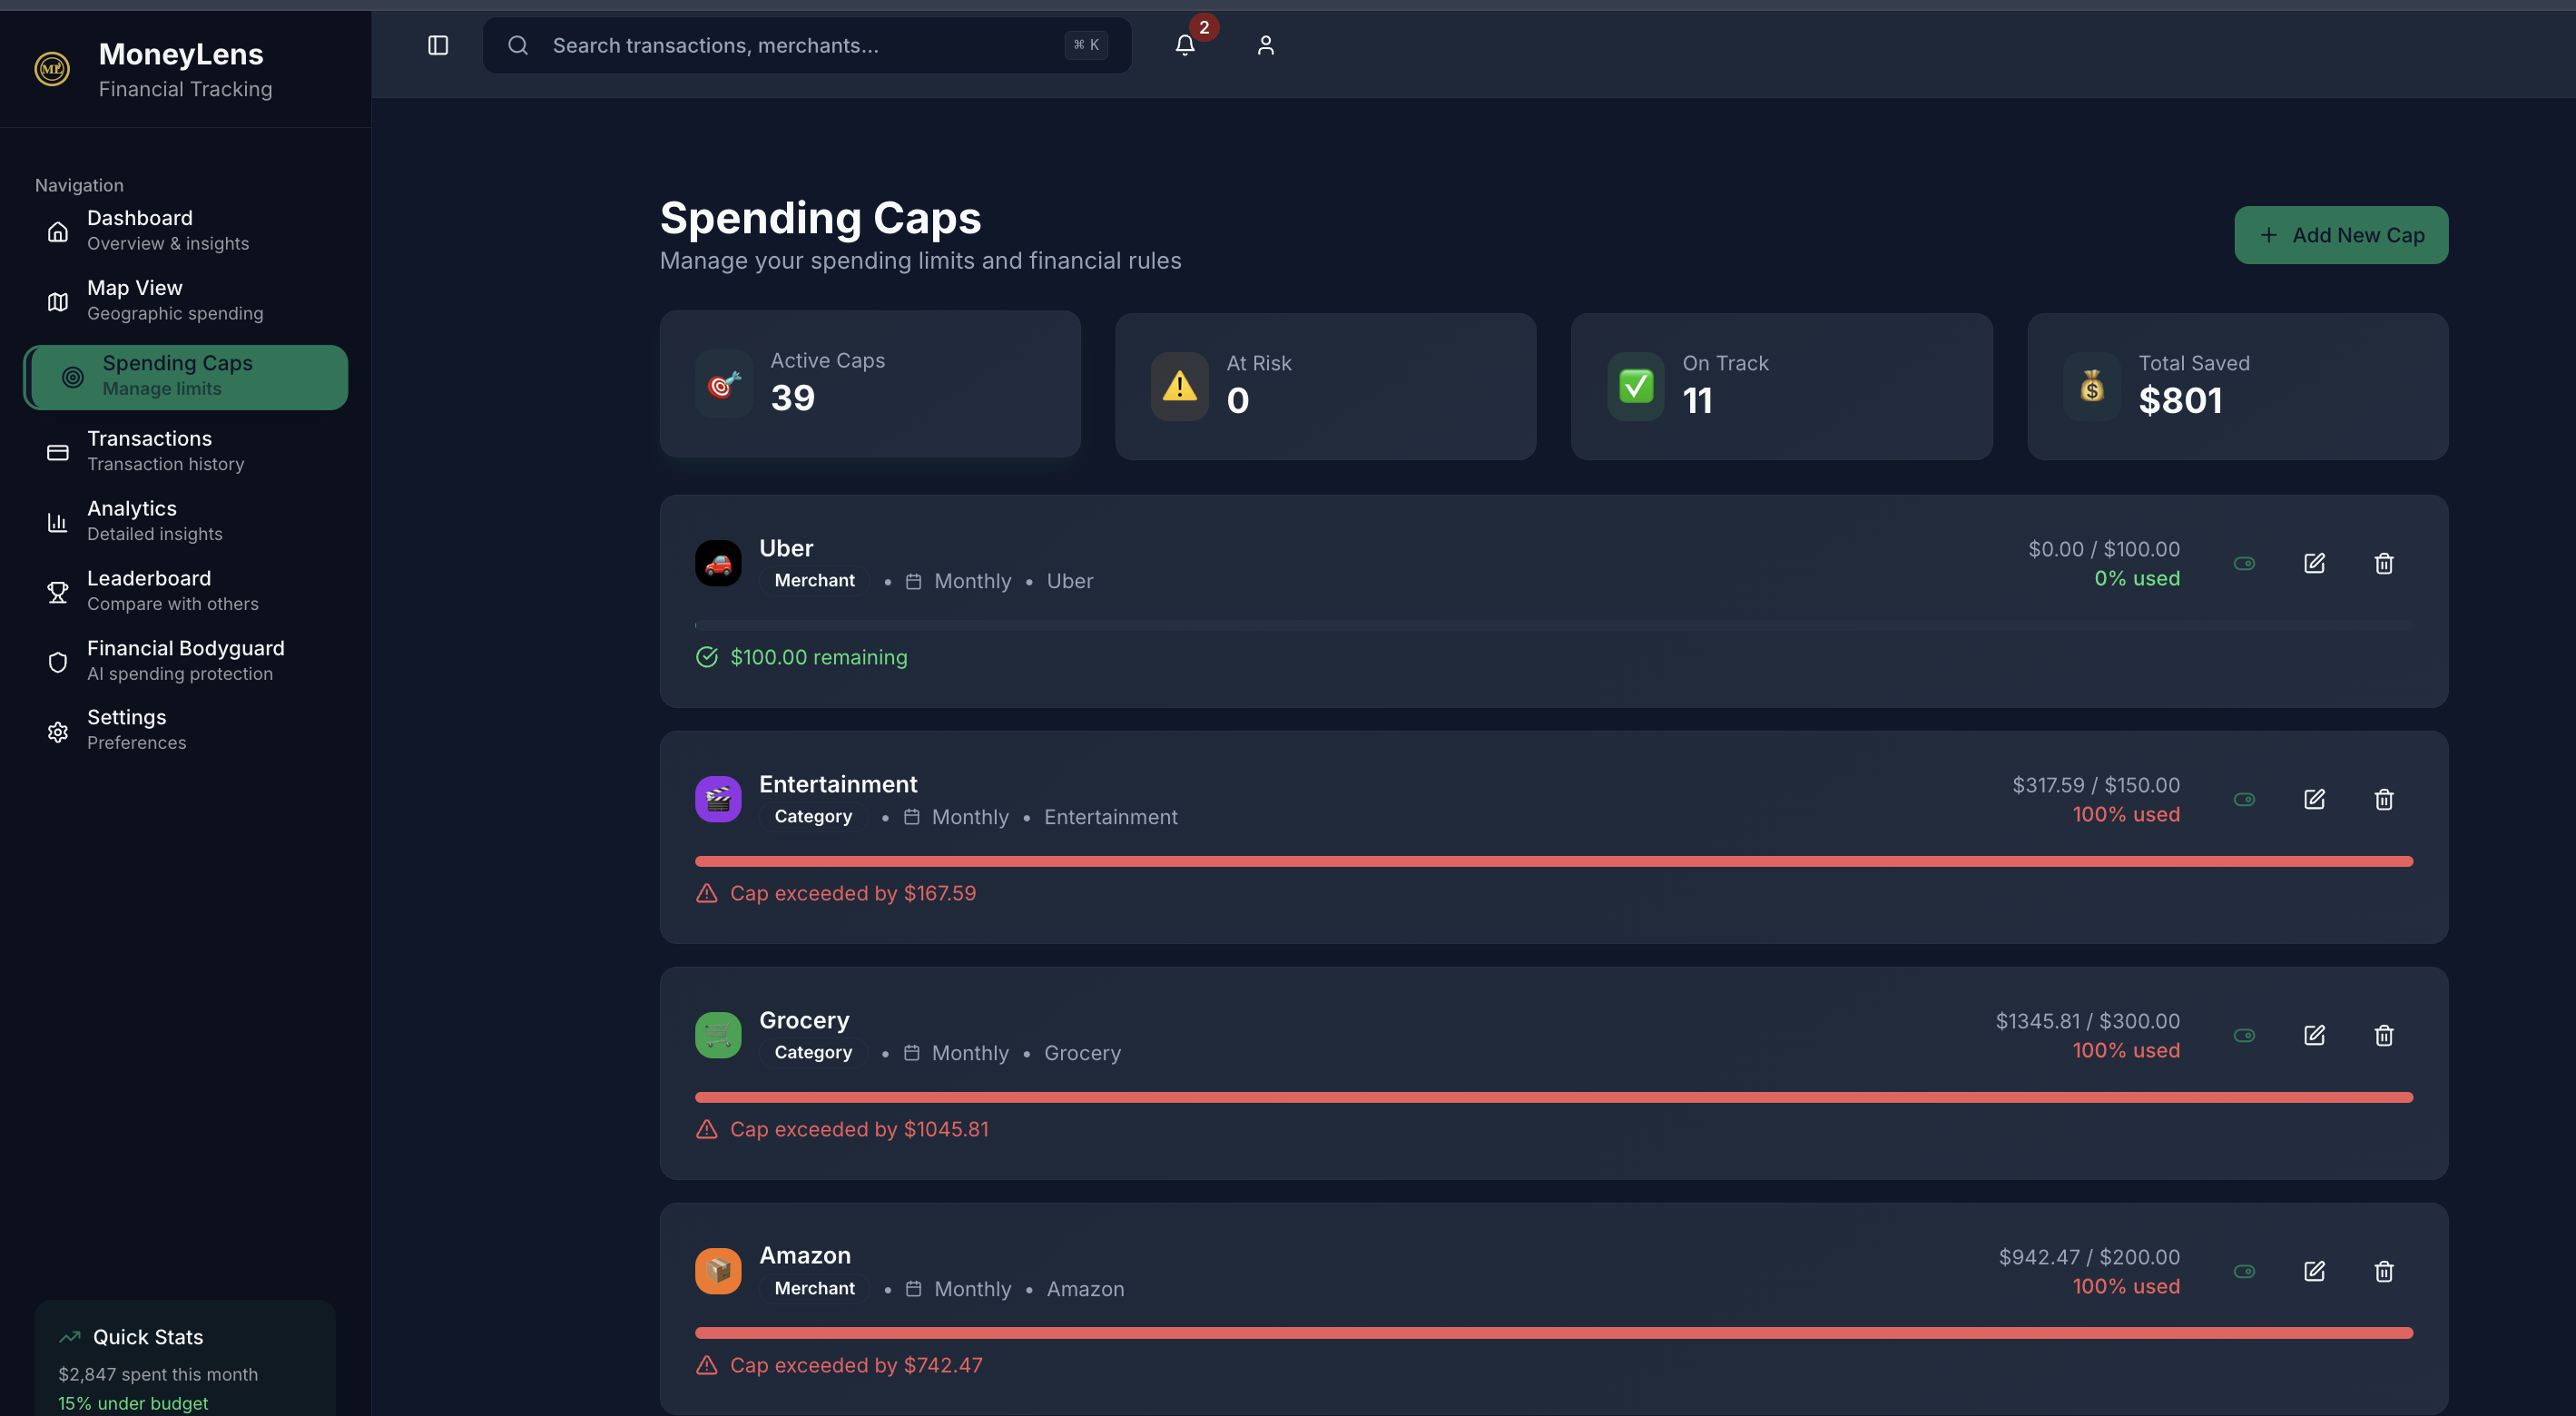Viewport: 2576px width, 1416px height.
Task: Delete the Uber spending cap
Action: (2384, 563)
